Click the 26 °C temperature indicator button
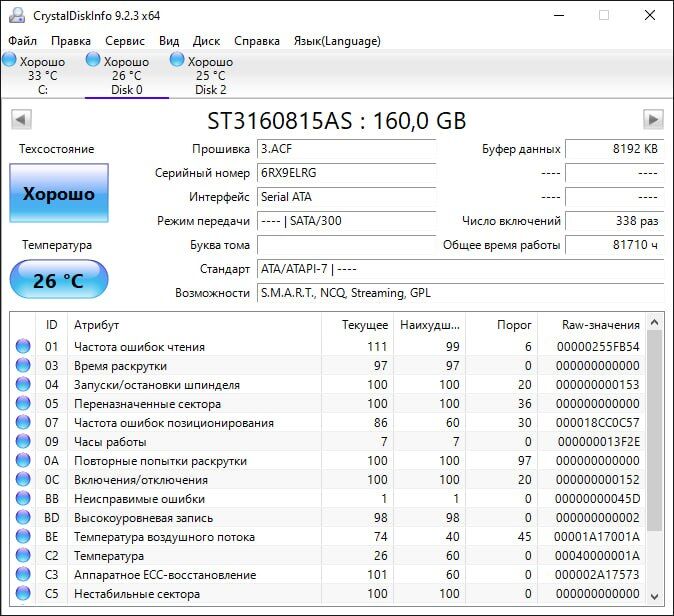Screen dimensions: 674x616 coord(59,280)
